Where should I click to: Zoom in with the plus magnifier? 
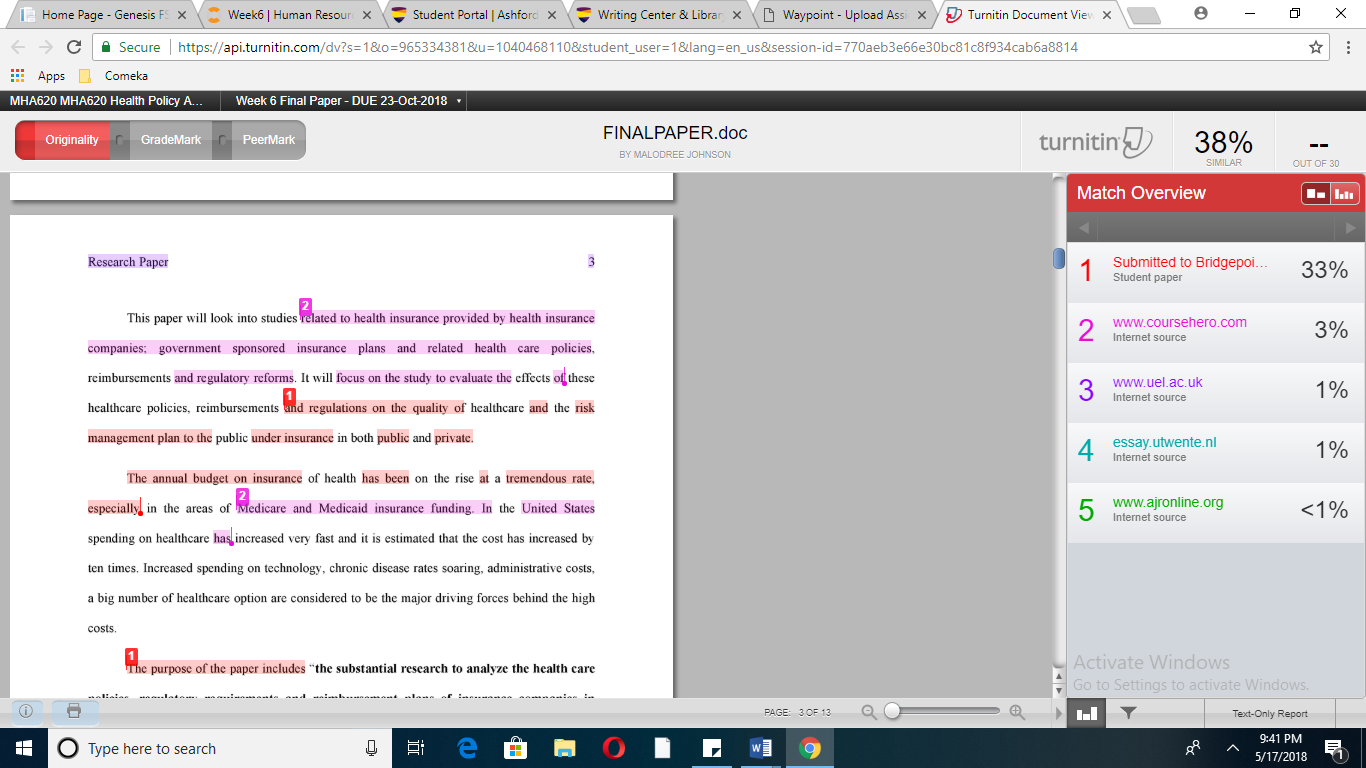coord(1017,712)
